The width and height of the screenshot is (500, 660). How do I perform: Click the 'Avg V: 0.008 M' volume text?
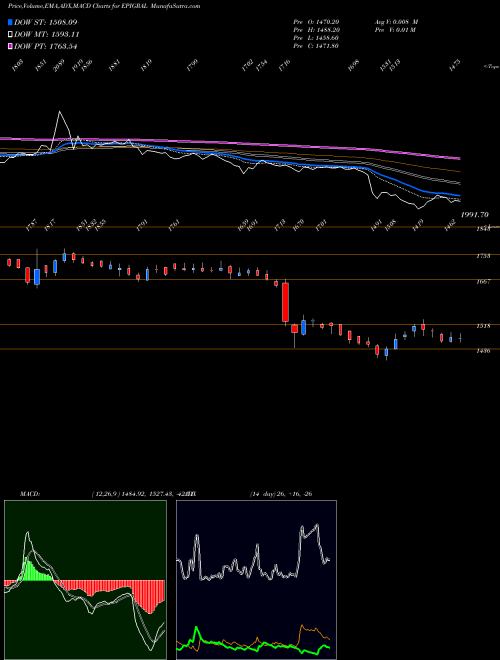[396, 22]
